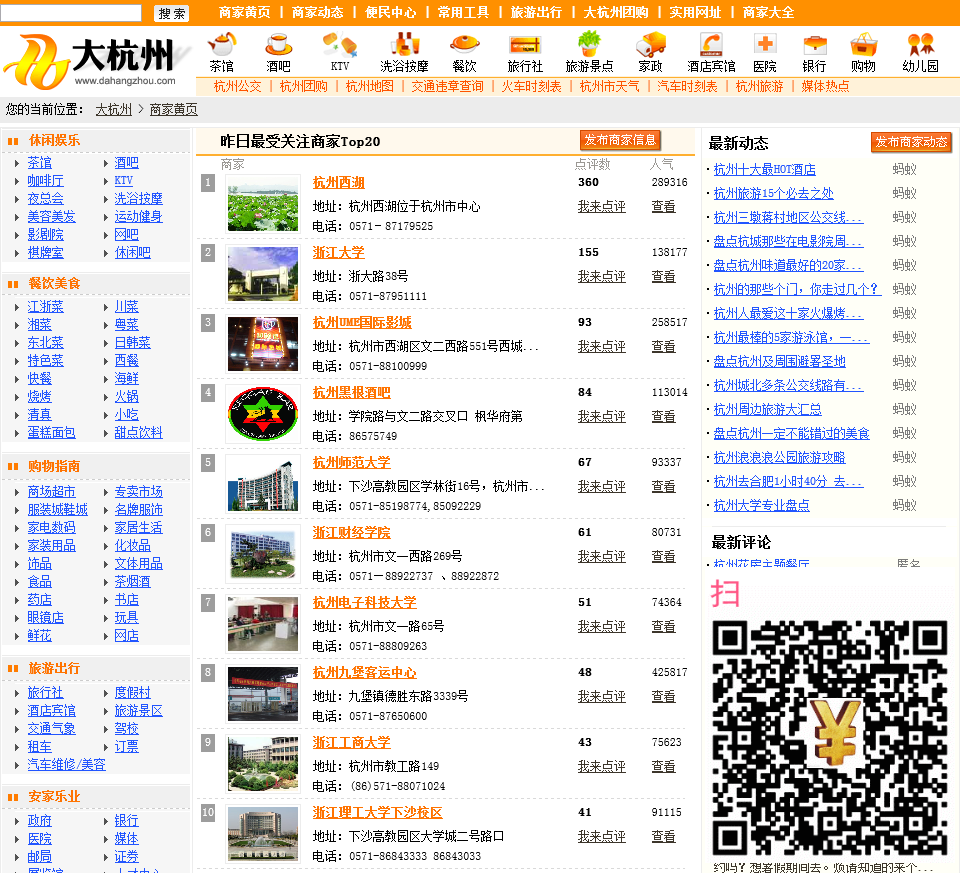
Task: Open the 商家动态 top menu item
Action: (x=317, y=12)
